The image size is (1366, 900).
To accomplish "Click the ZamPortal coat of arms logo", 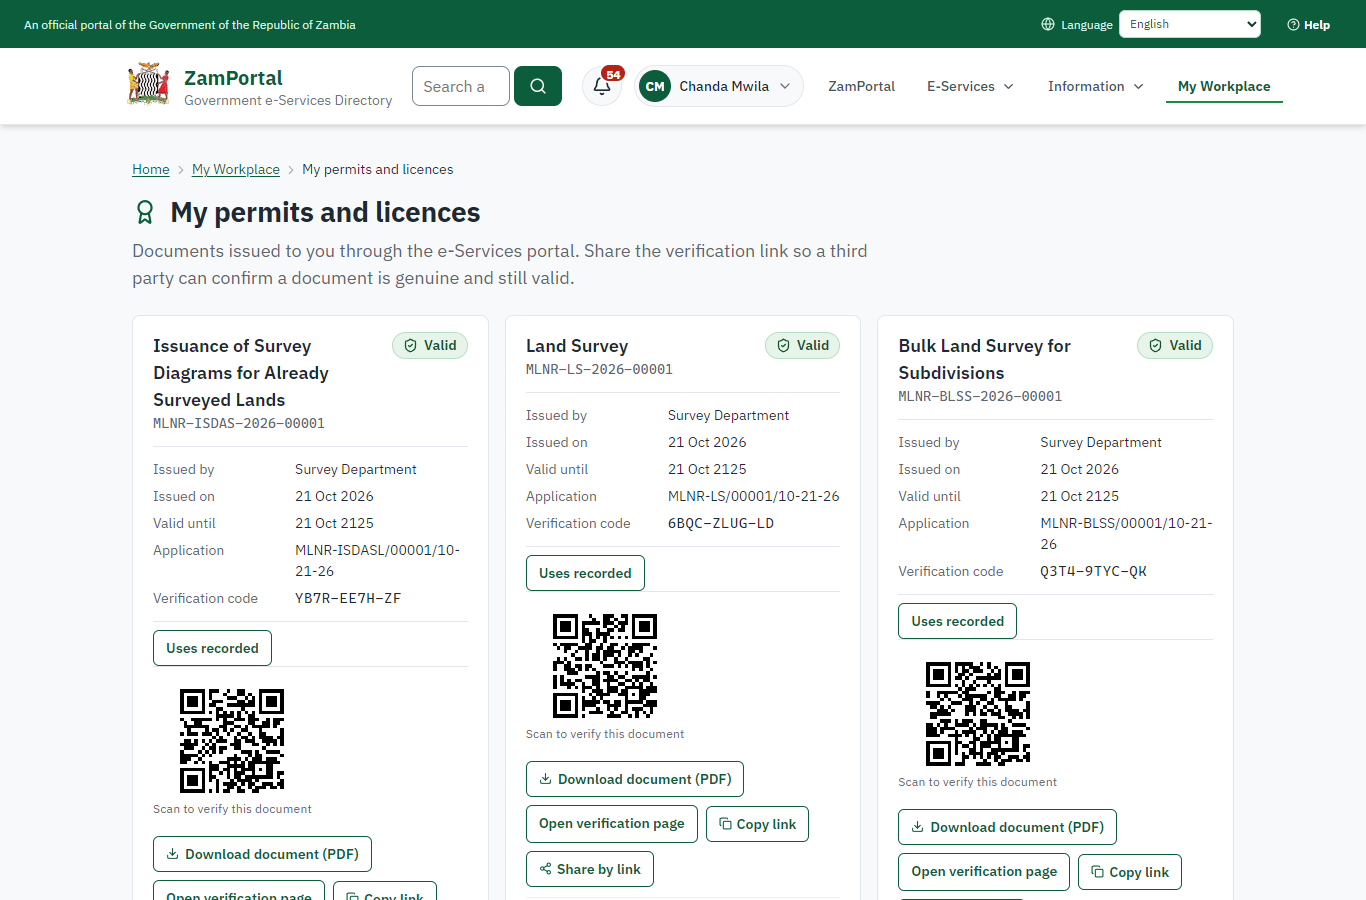I will [149, 85].
